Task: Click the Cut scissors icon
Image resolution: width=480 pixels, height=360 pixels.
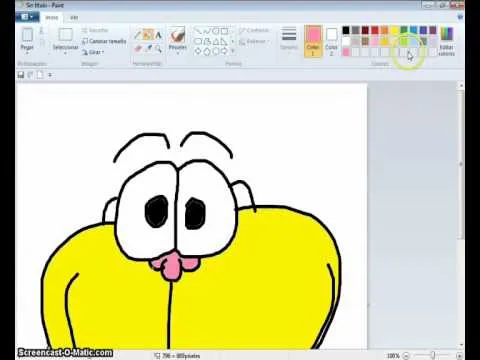Action: click(42, 31)
